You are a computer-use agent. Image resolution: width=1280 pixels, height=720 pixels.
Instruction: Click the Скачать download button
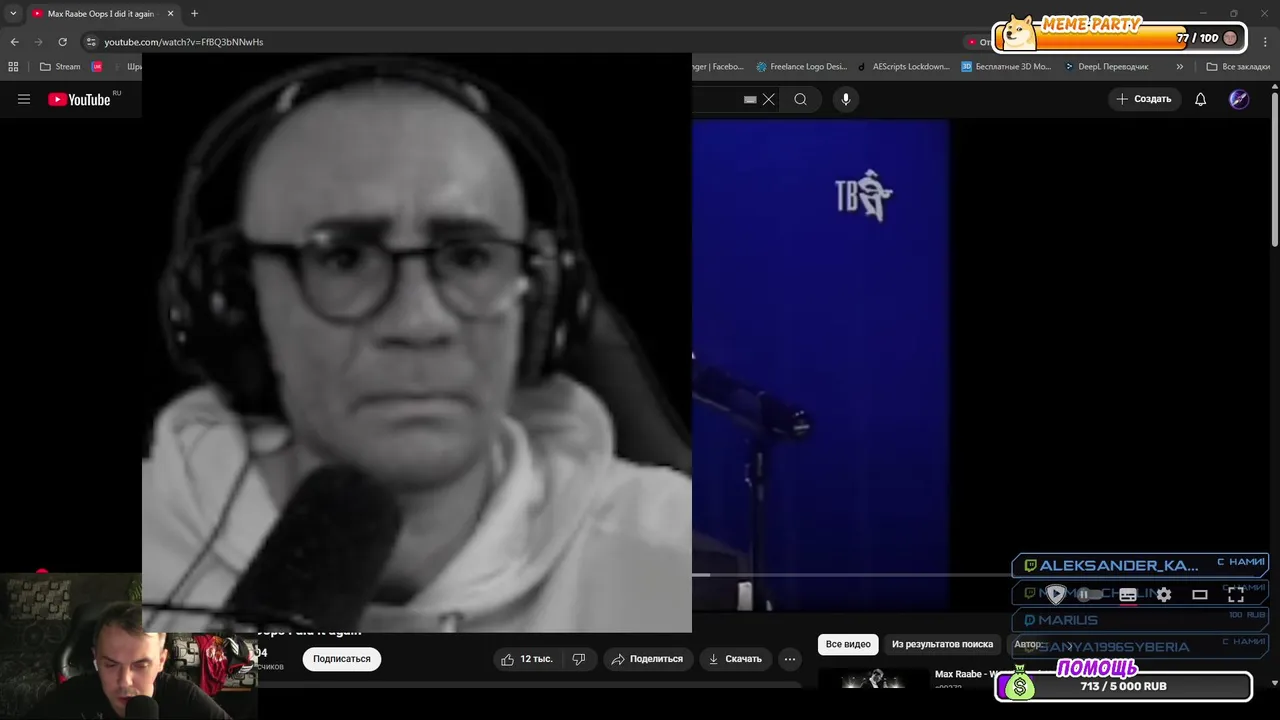[x=735, y=659]
